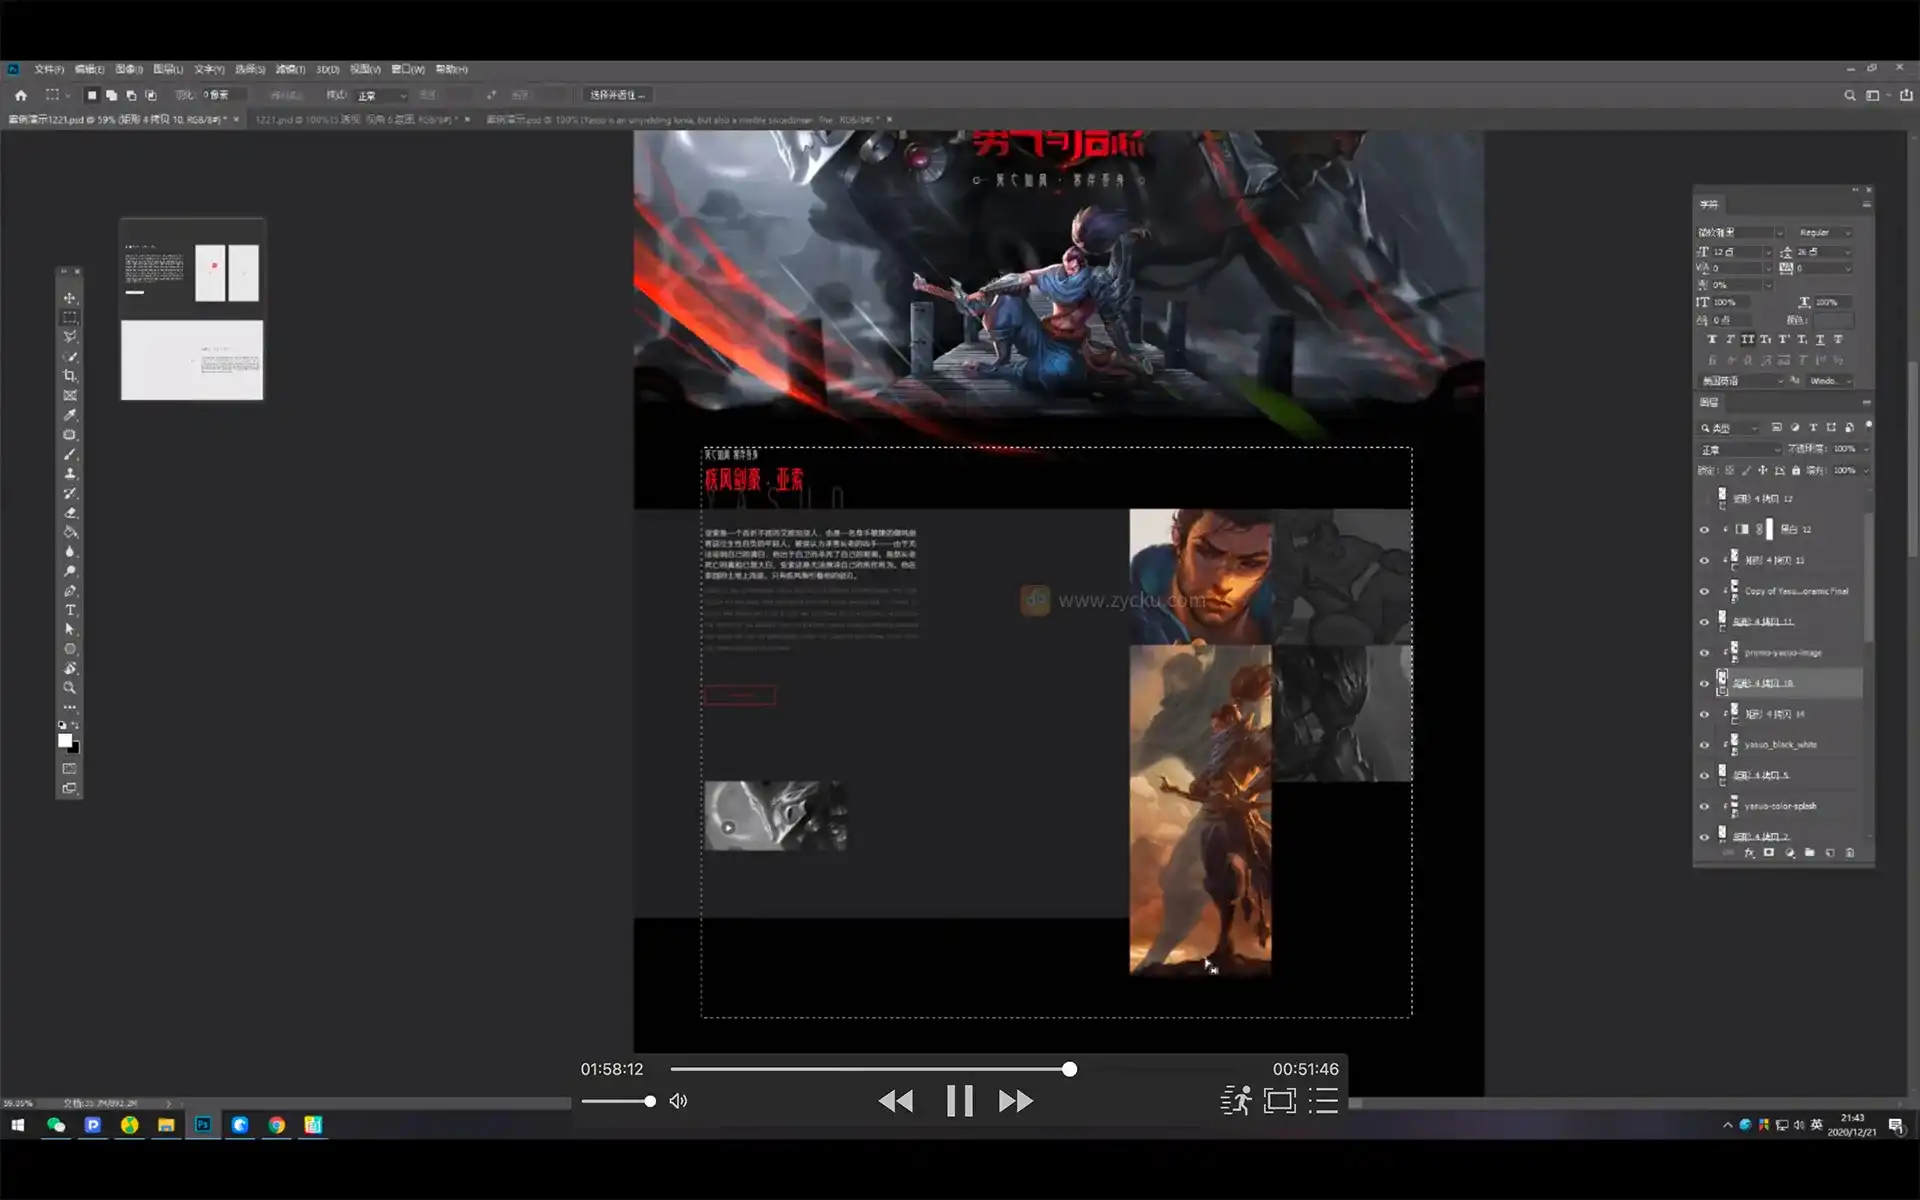
Task: Add a layer mask from Layers footer
Action: coord(1769,853)
